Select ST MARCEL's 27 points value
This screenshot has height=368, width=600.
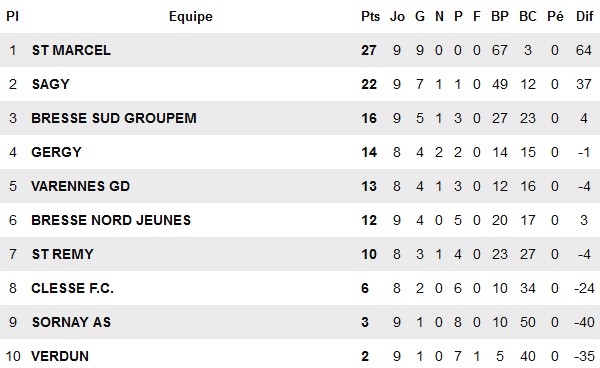pyautogui.click(x=369, y=50)
